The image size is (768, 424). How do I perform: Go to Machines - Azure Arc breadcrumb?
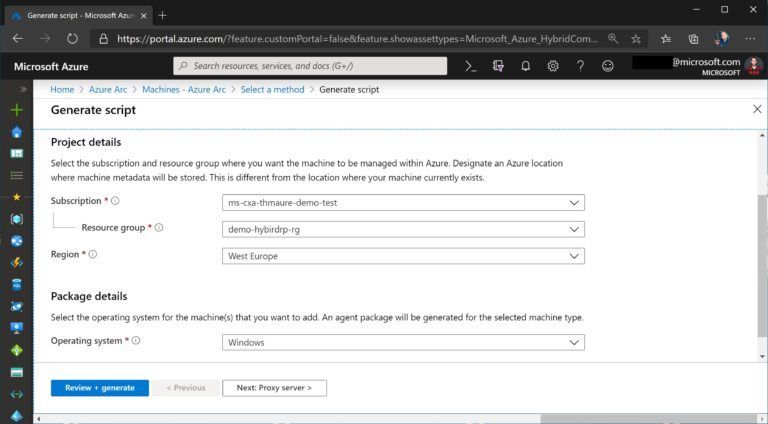184,90
